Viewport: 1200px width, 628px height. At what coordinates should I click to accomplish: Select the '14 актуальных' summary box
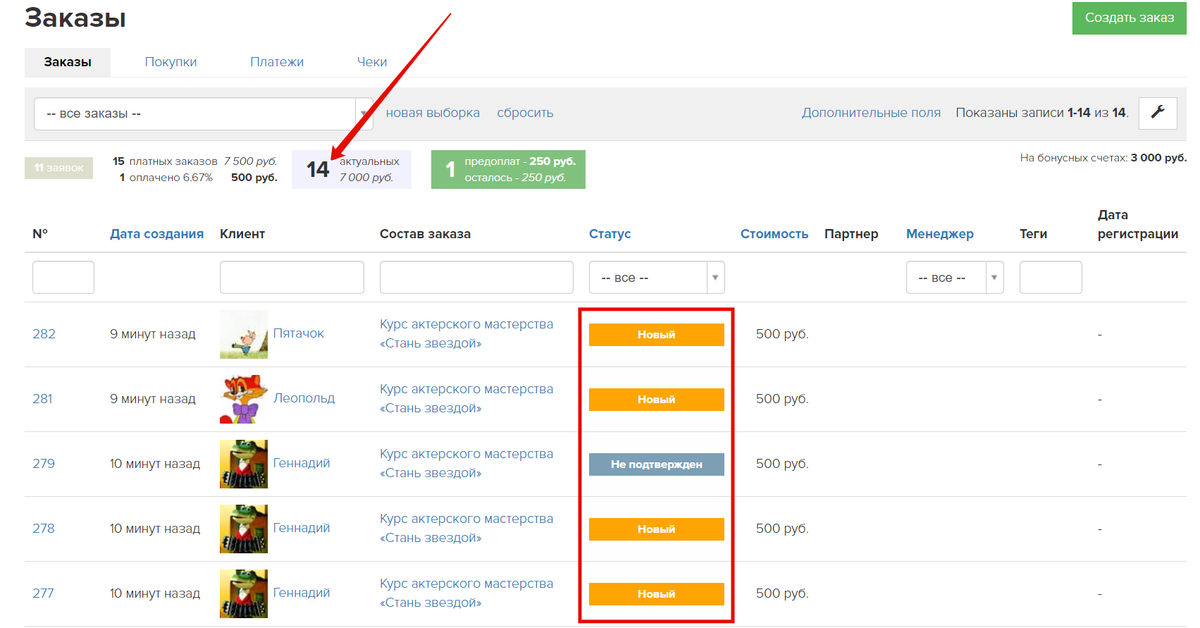pos(351,169)
